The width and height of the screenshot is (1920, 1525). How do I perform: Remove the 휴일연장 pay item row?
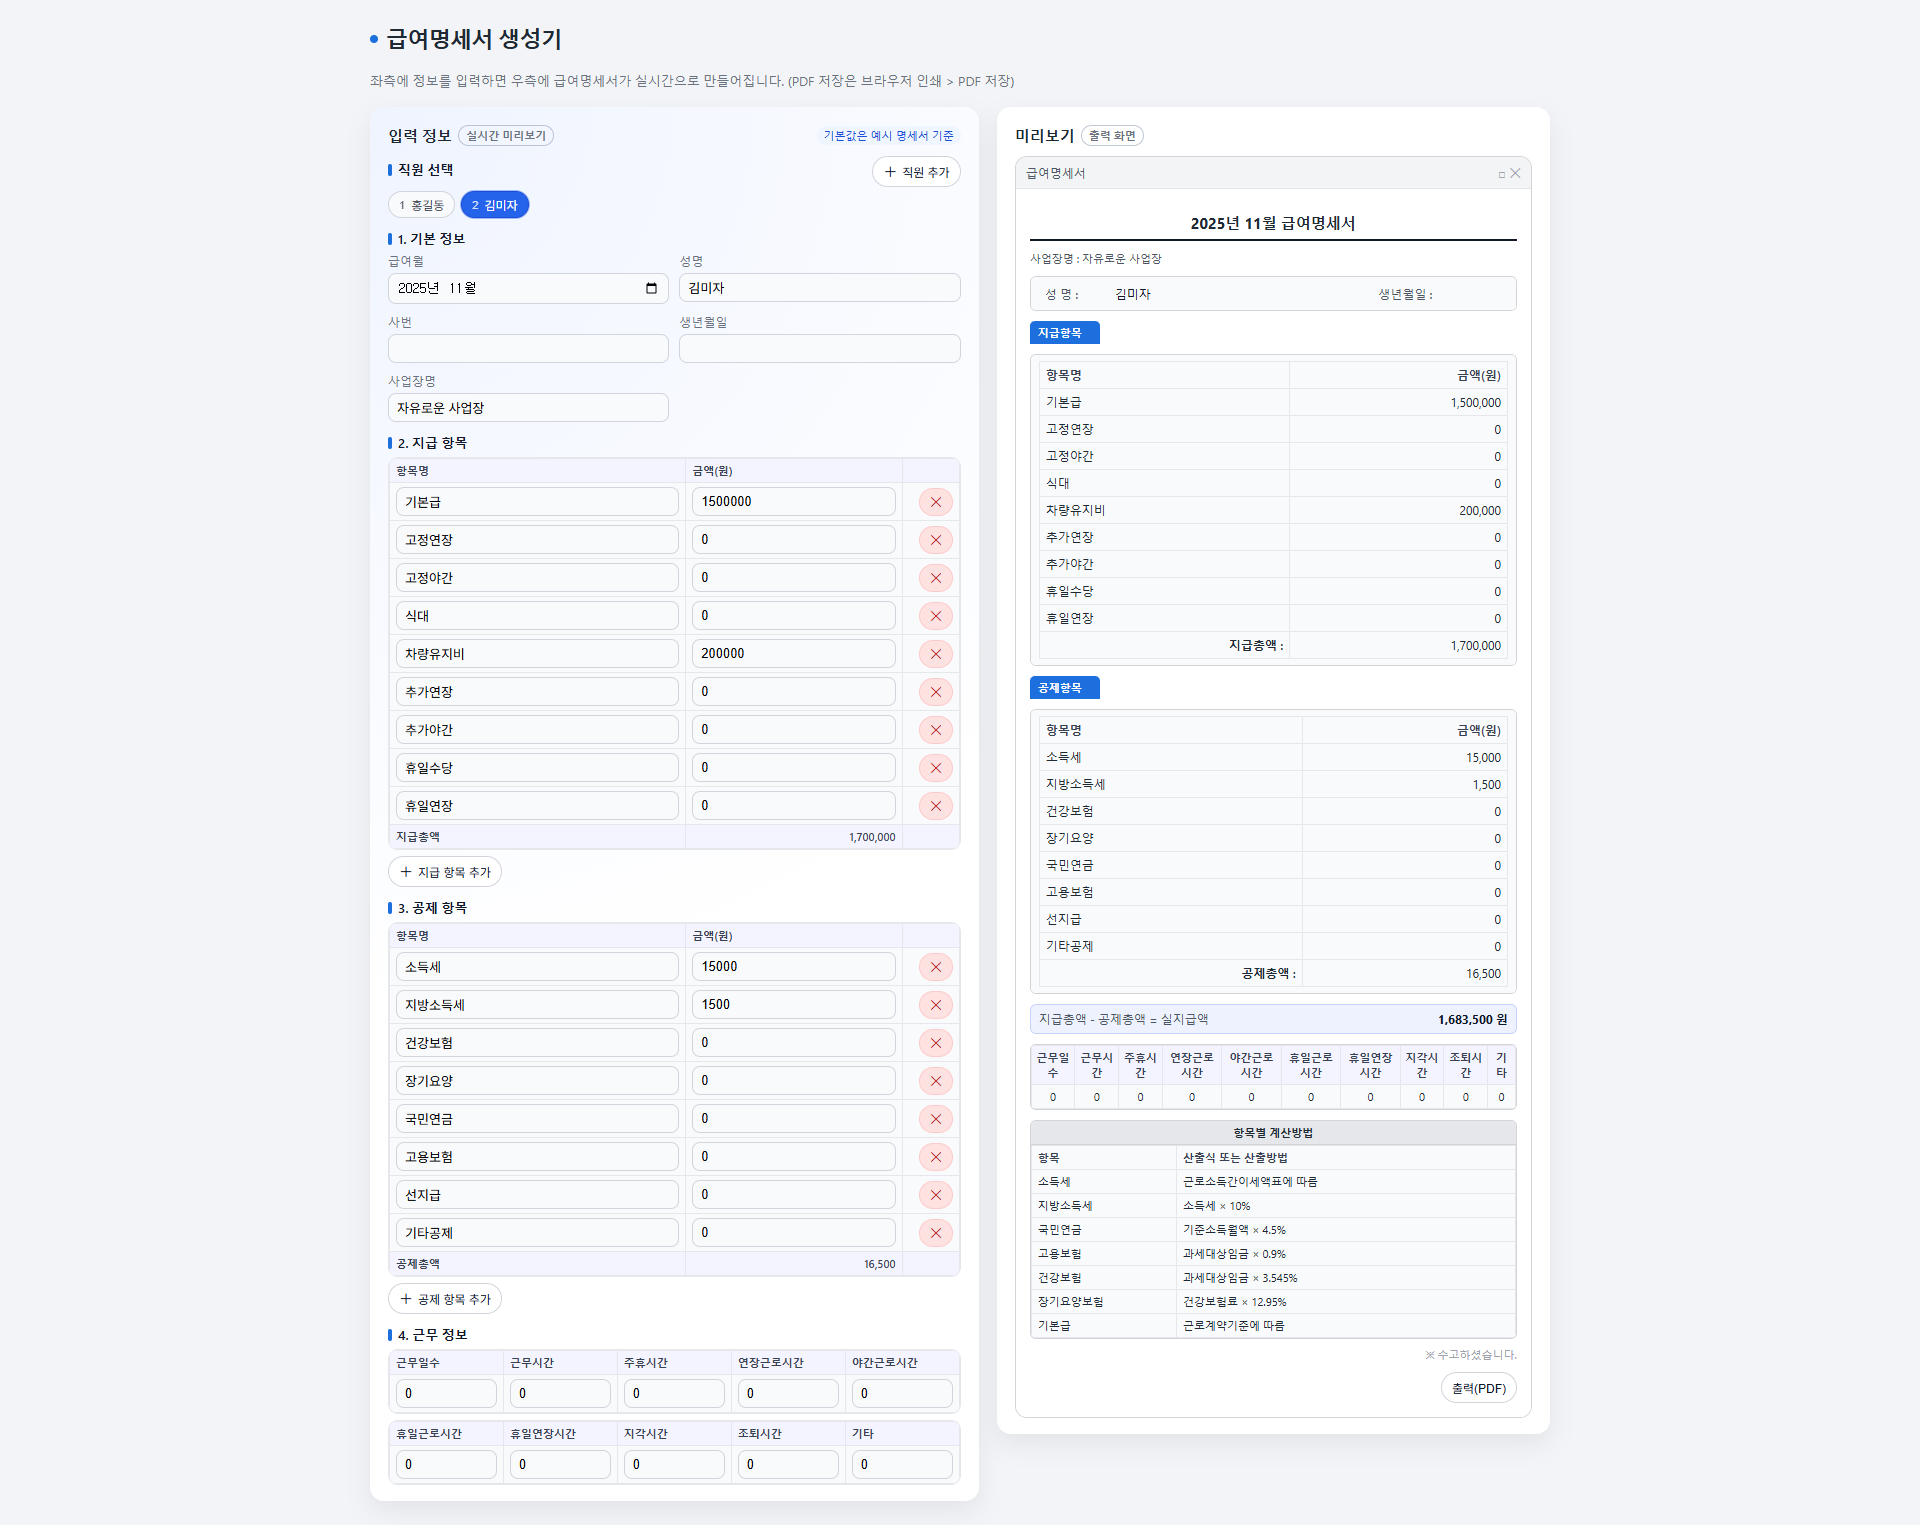[935, 806]
